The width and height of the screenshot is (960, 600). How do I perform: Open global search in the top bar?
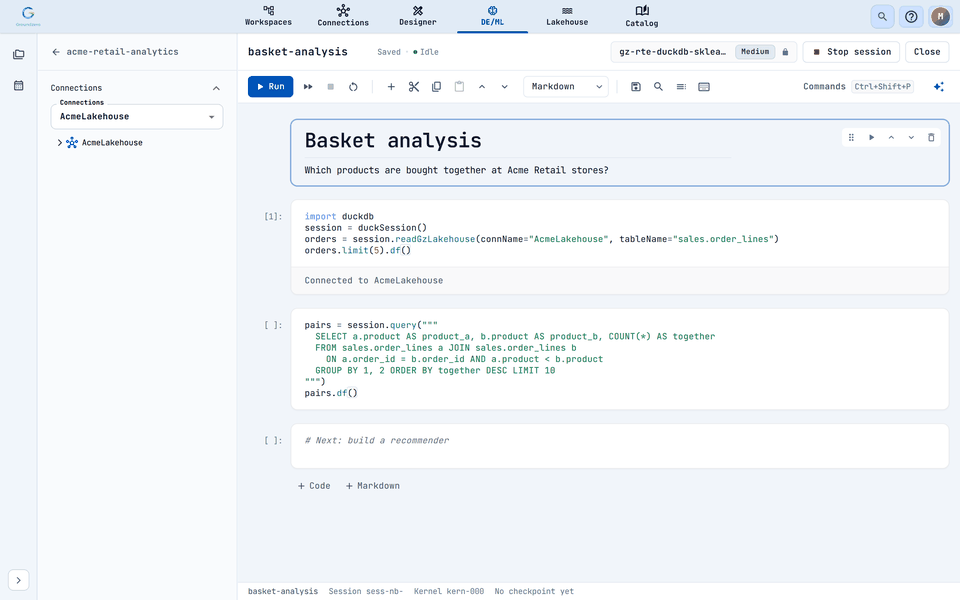pos(882,17)
